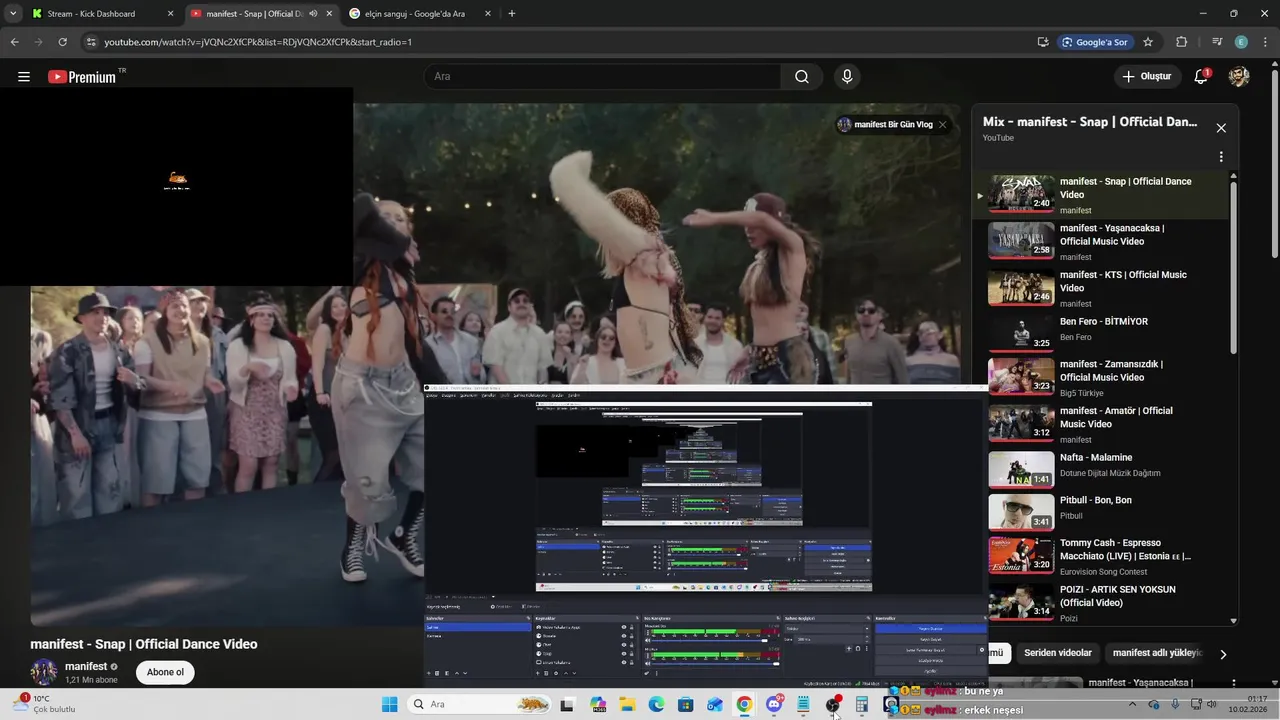
Task: Focus Windows taskbar Ara search box
Action: click(478, 704)
